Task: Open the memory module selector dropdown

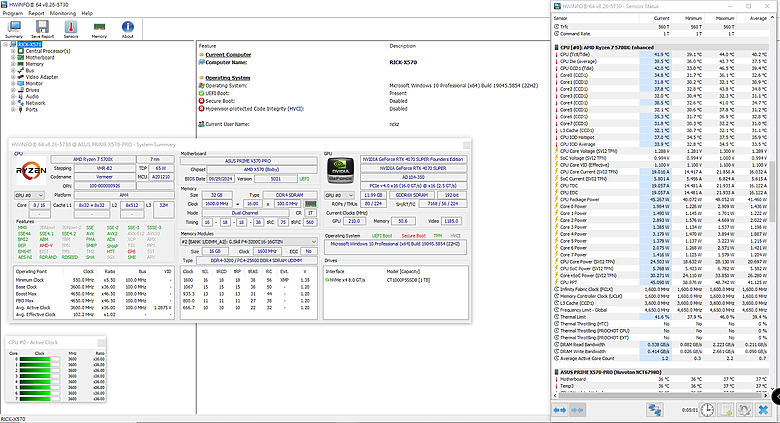Action: point(248,241)
